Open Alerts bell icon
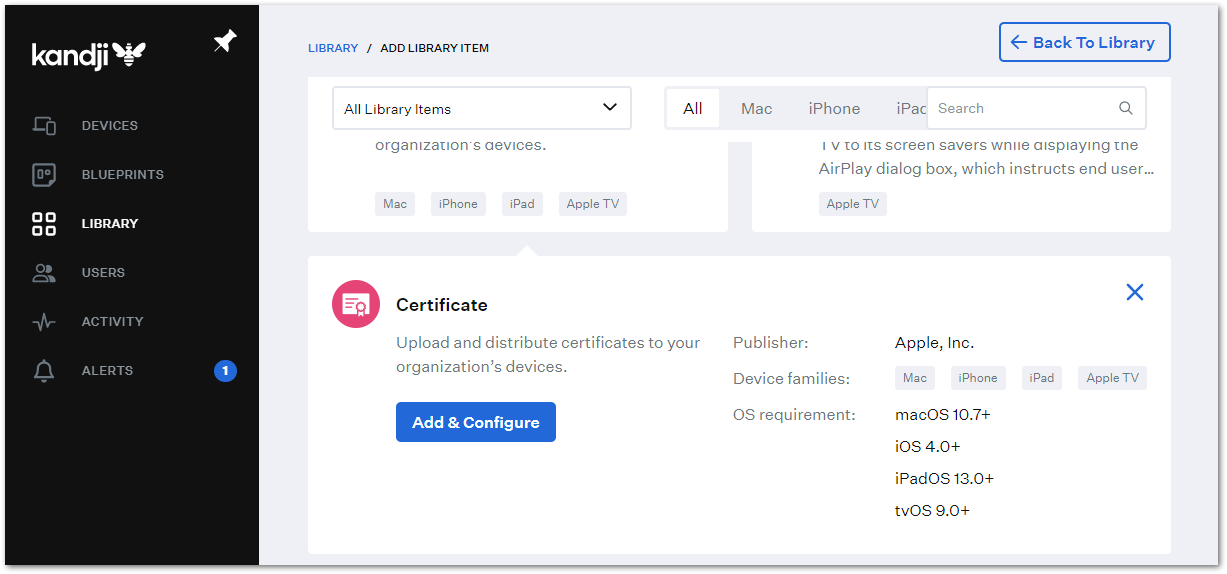The image size is (1227, 574). click(44, 371)
